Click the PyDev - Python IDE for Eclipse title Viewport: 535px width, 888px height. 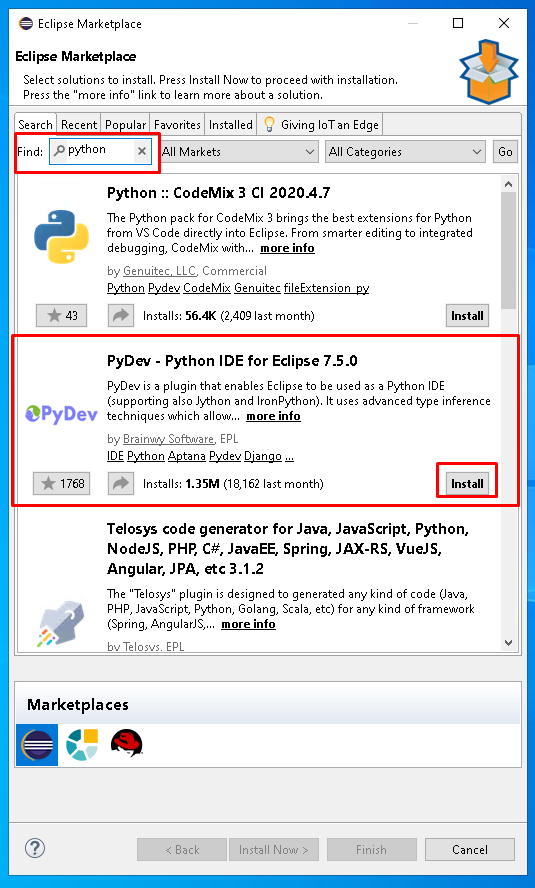point(232,361)
